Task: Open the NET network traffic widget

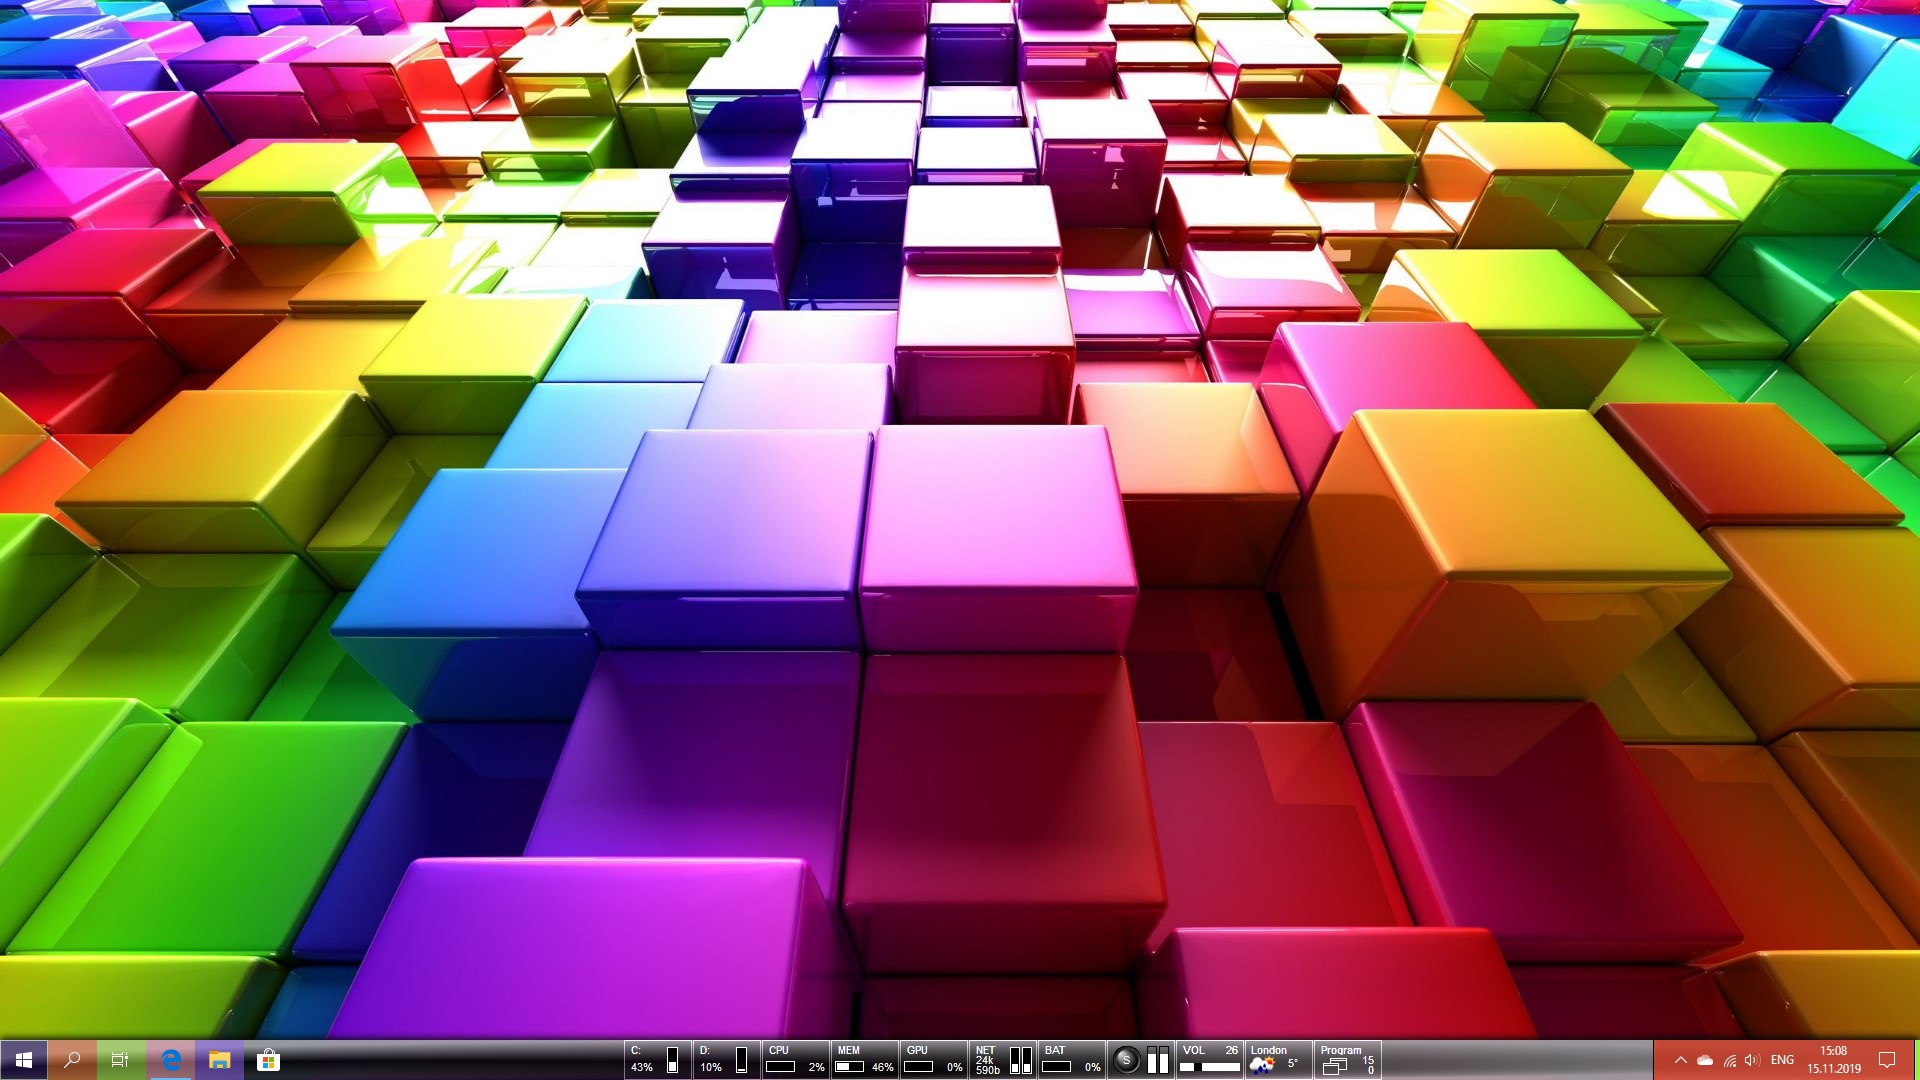Action: (x=1002, y=1059)
